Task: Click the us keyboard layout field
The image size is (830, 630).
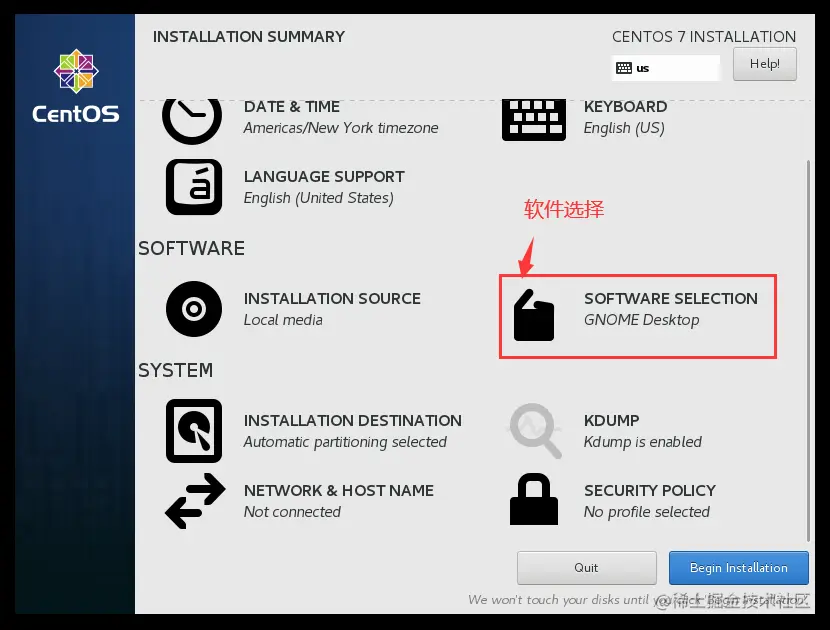Action: click(666, 68)
